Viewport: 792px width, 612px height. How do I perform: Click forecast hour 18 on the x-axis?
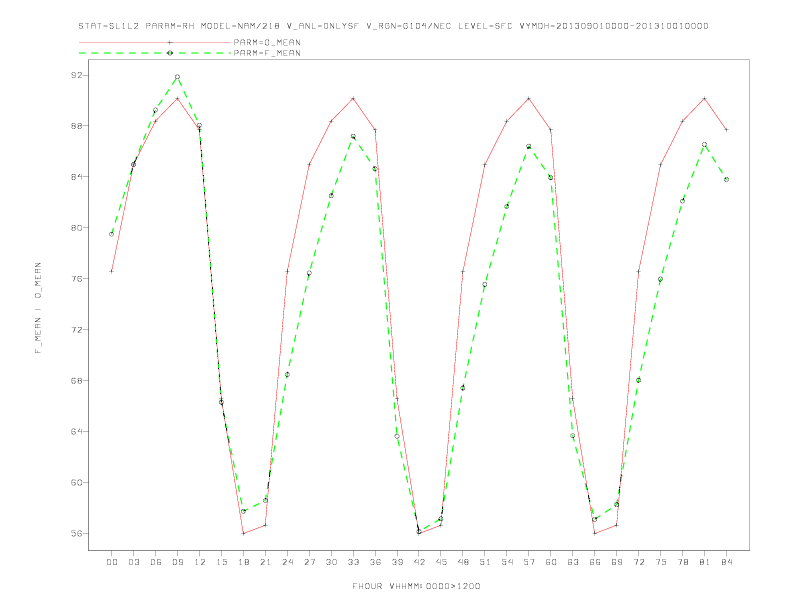coord(243,562)
